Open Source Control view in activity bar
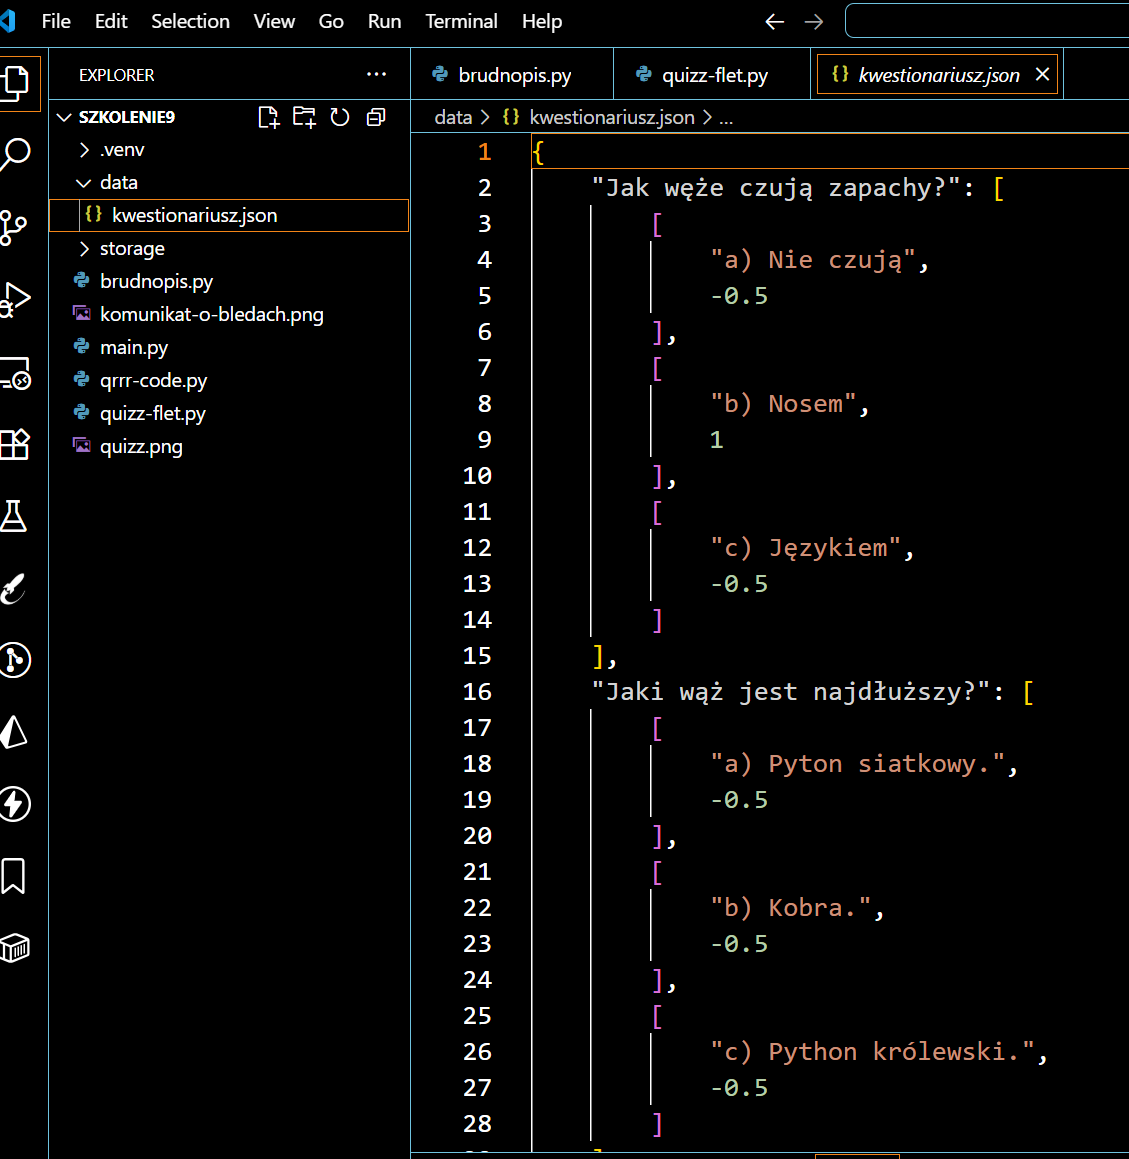This screenshot has width=1129, height=1159. (x=13, y=227)
